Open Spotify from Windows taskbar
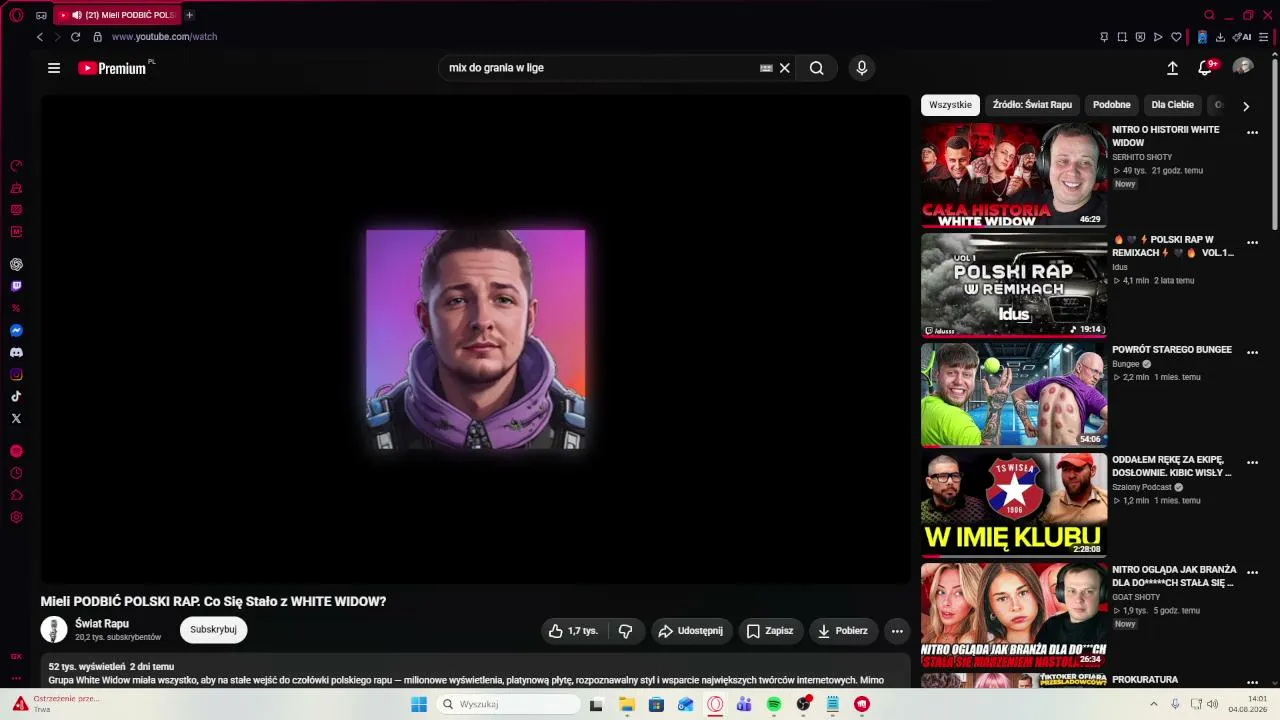 [774, 704]
